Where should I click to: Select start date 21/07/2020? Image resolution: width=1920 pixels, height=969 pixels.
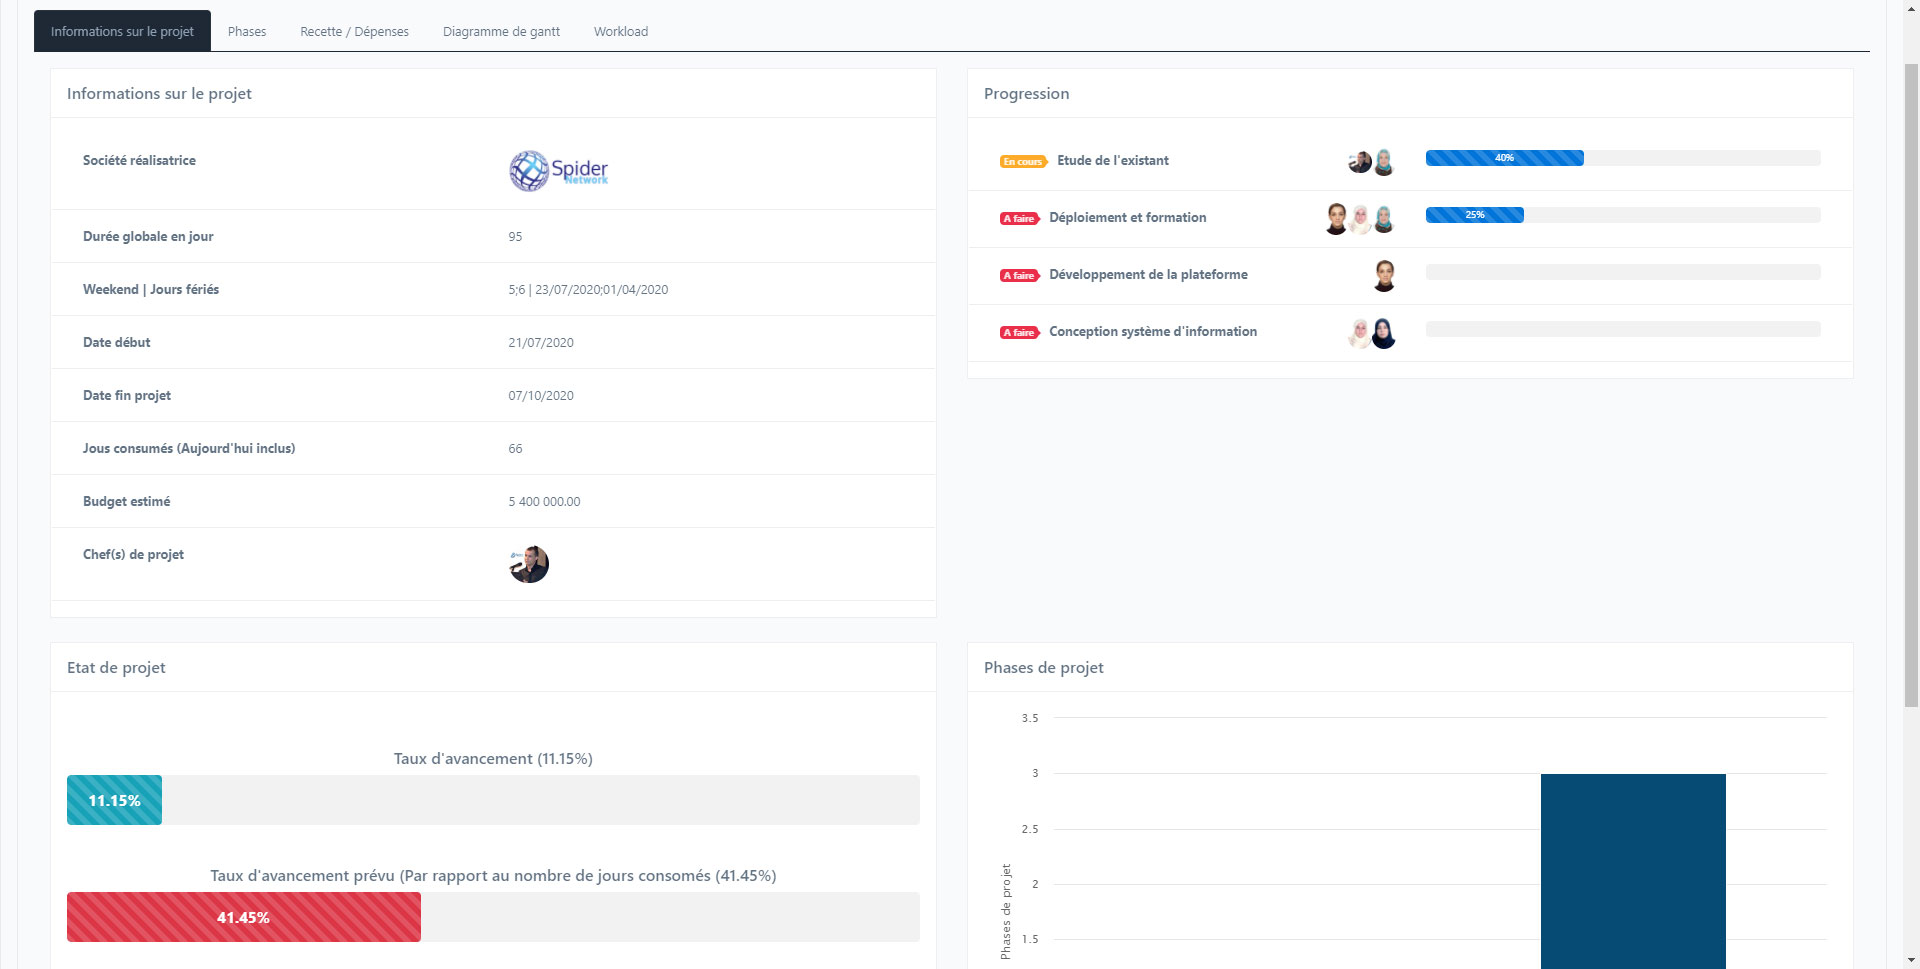pyautogui.click(x=541, y=343)
